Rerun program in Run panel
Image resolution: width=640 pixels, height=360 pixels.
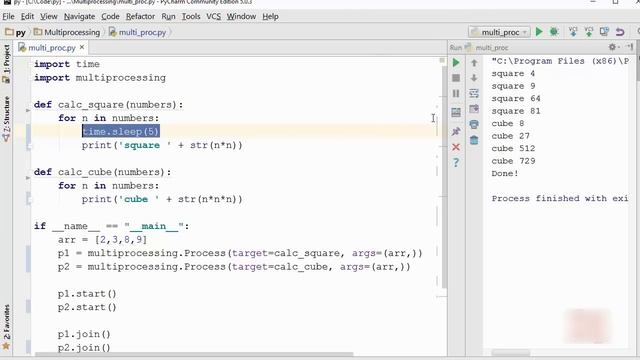pyautogui.click(x=456, y=62)
